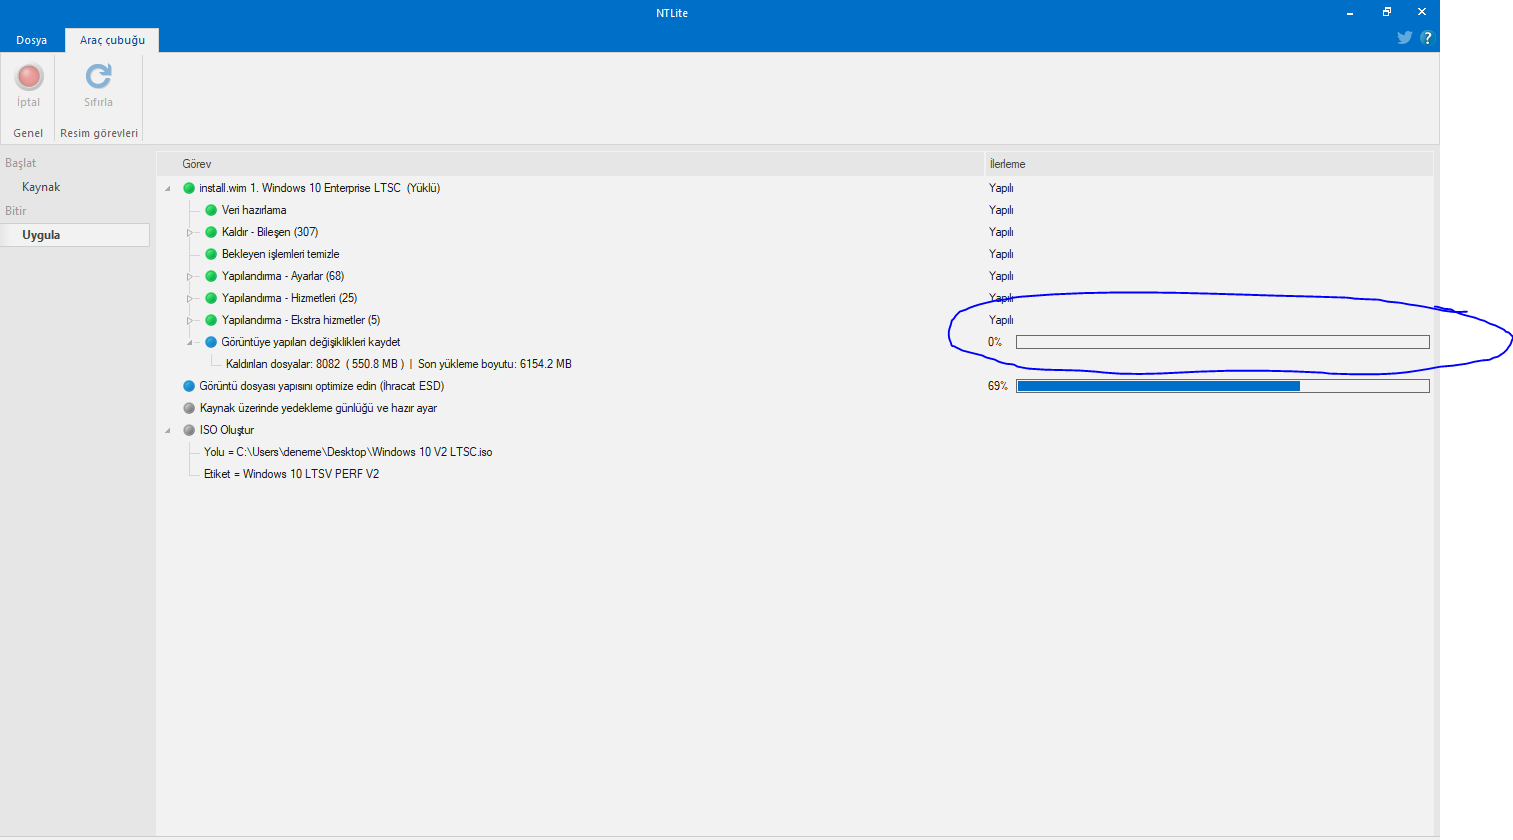1513x840 pixels.
Task: Switch to Araç çubuğu tab
Action: tap(112, 40)
